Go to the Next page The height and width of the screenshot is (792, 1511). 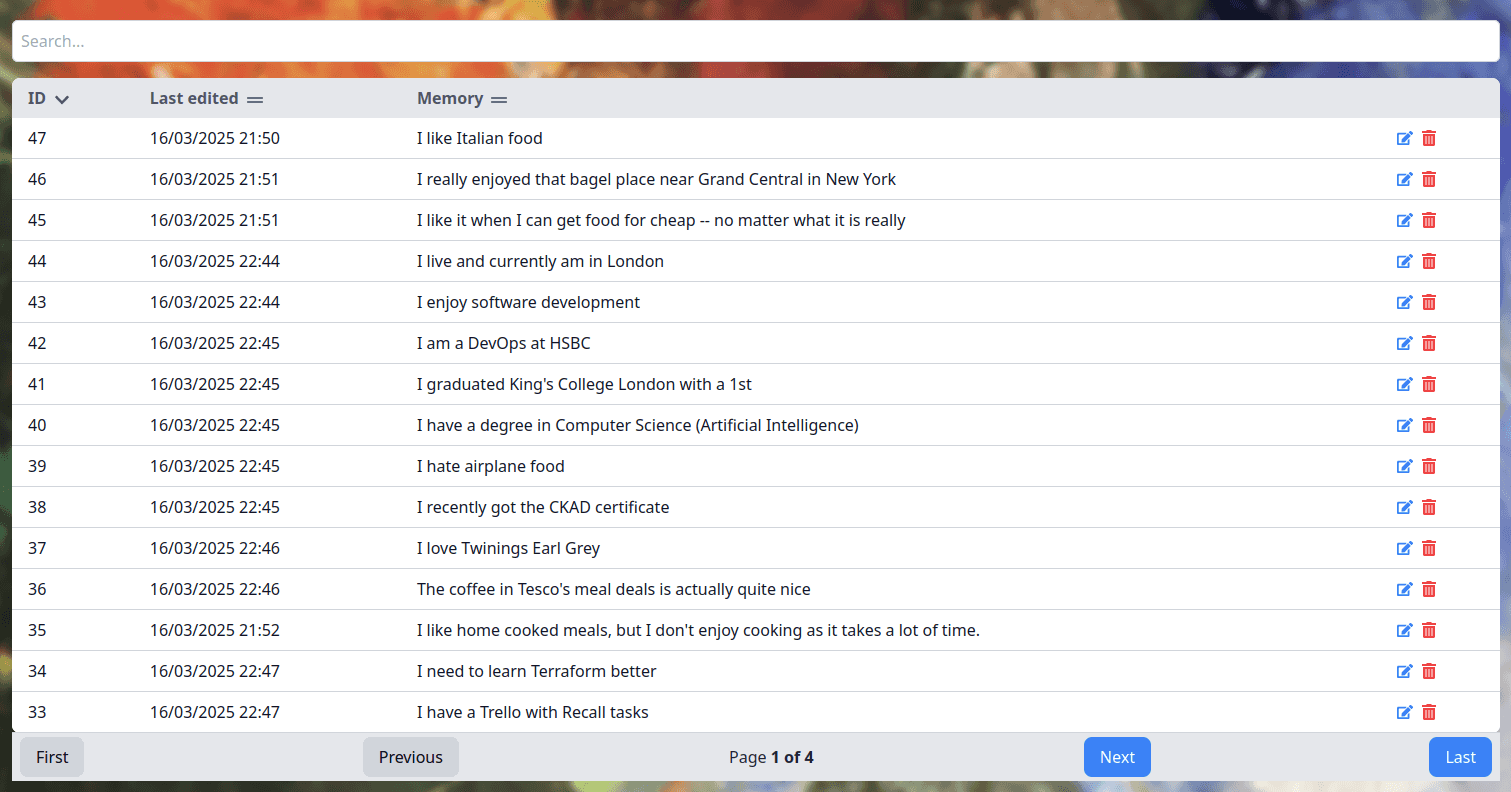click(1117, 757)
